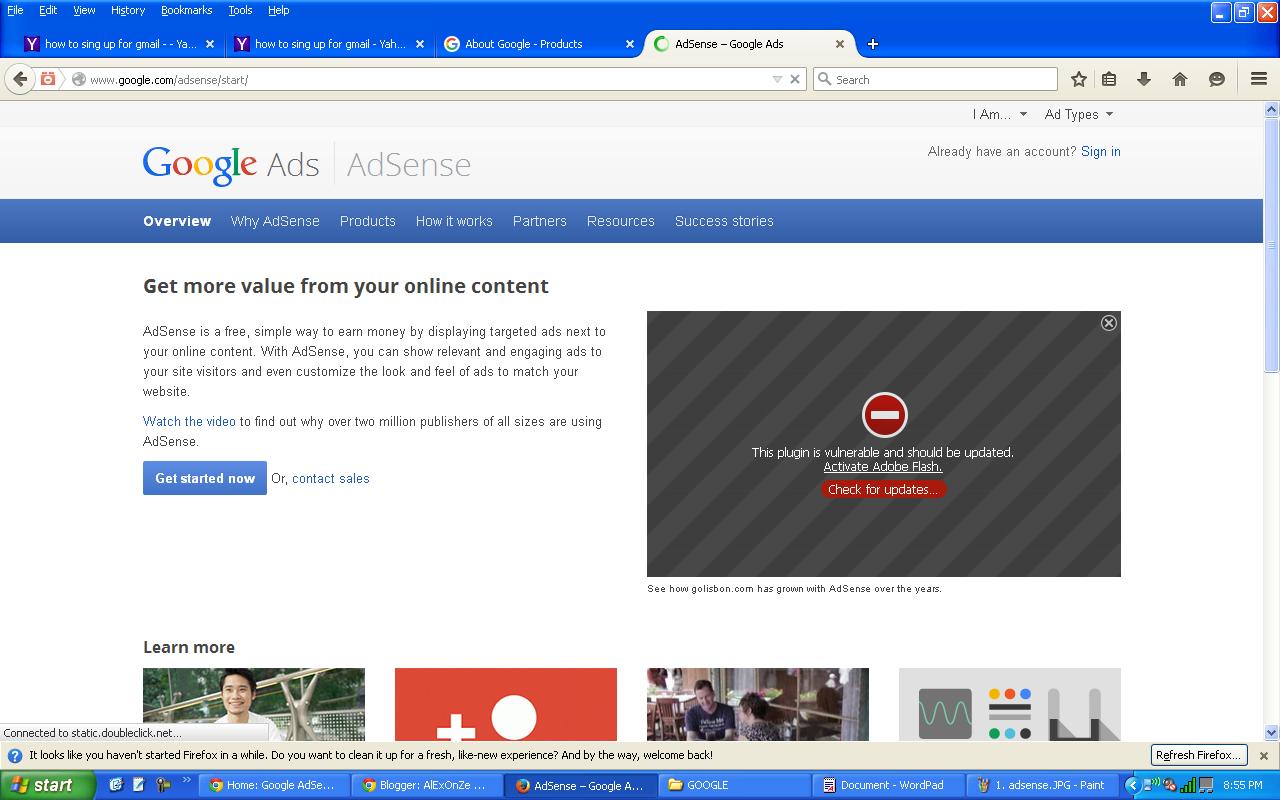Bookmark this page with the star icon
The height and width of the screenshot is (800, 1280).
click(1079, 79)
